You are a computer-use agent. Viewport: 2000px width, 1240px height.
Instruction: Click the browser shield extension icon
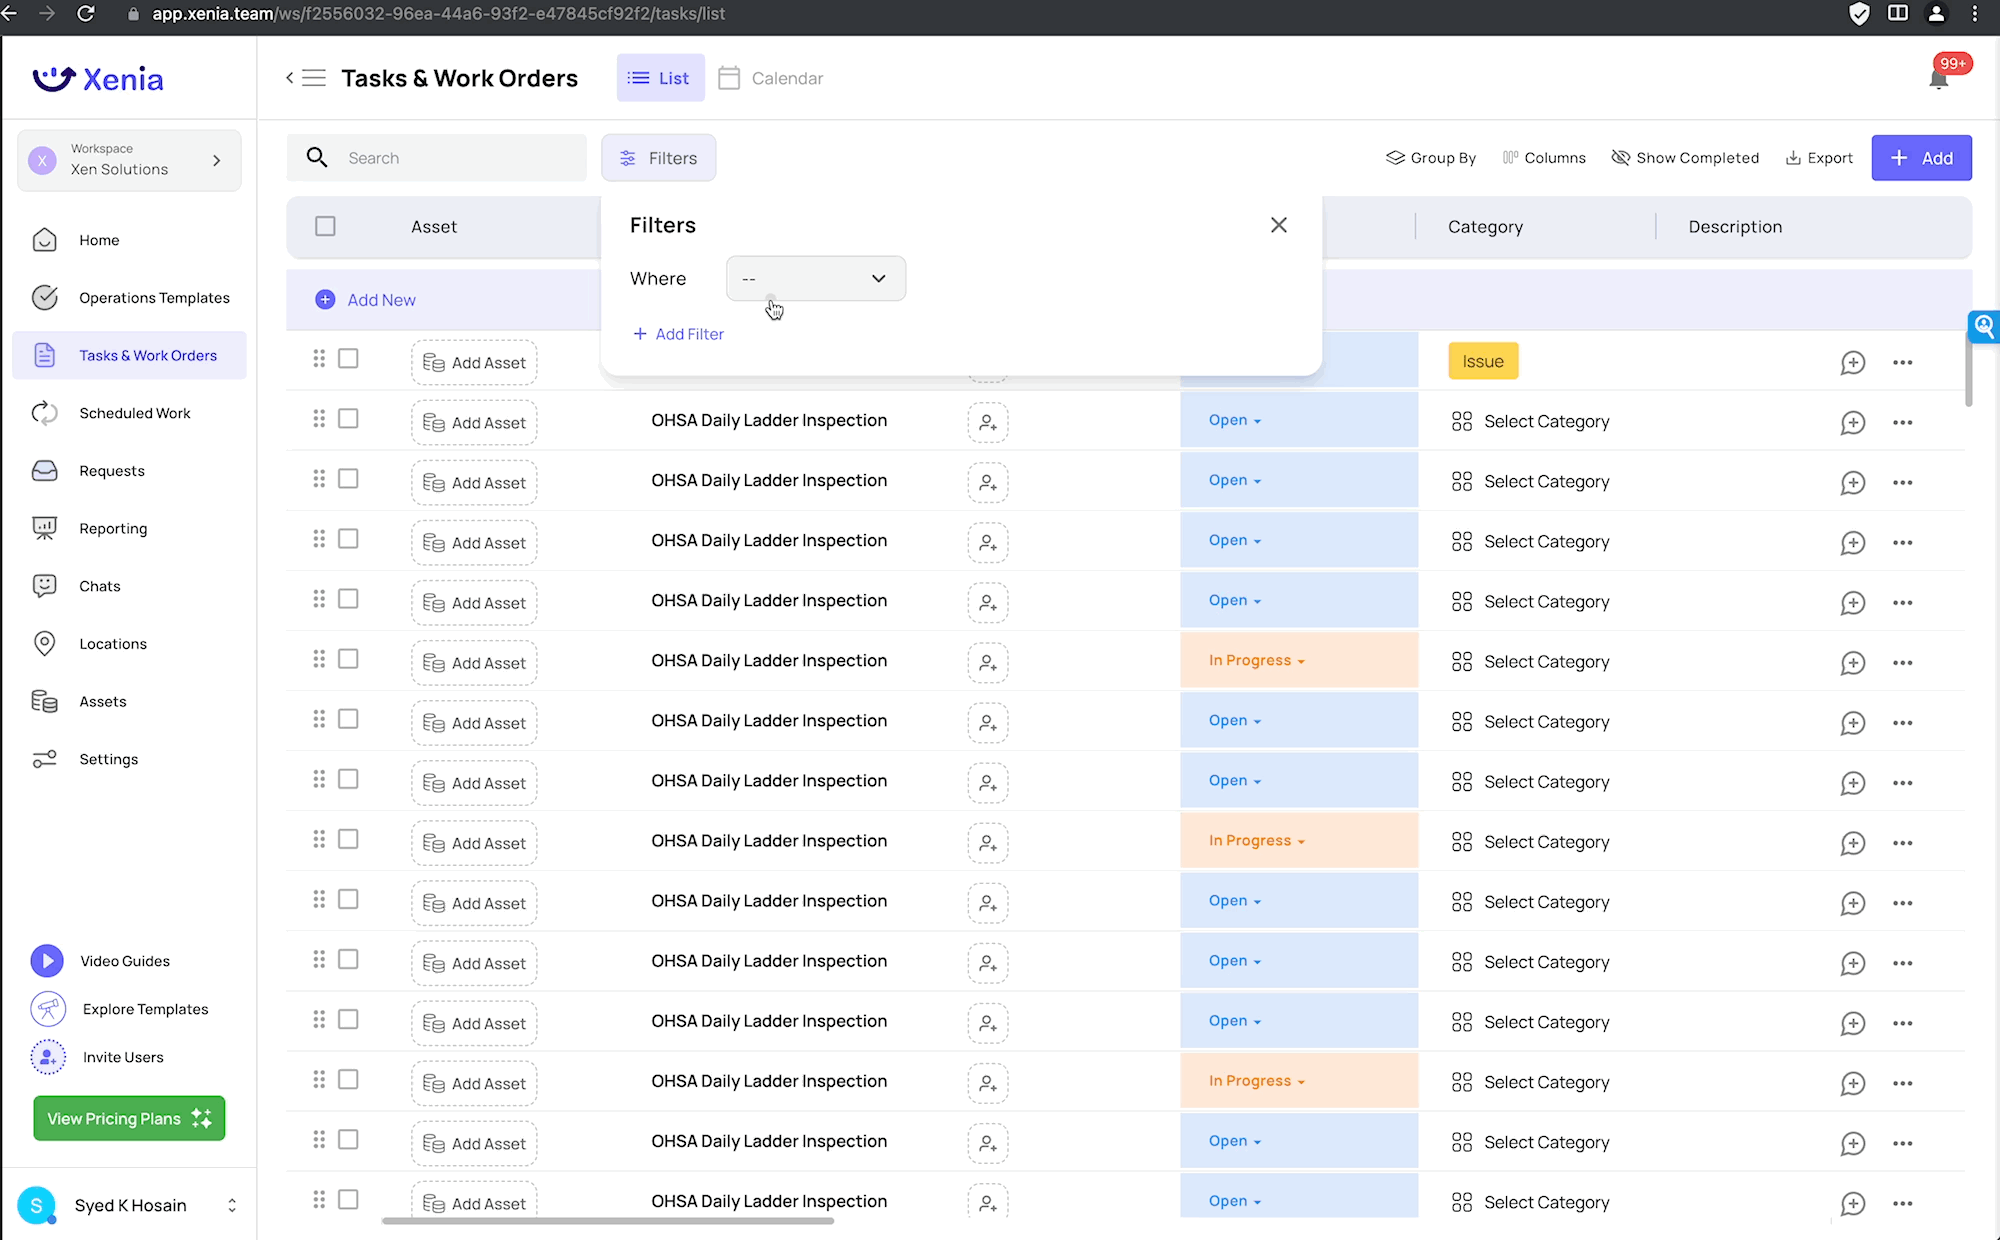tap(1859, 14)
